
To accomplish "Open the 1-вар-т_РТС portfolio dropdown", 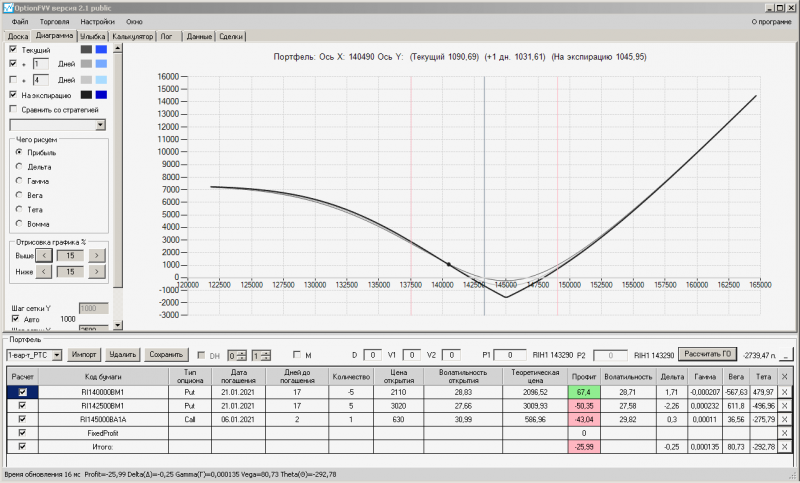I will point(57,355).
